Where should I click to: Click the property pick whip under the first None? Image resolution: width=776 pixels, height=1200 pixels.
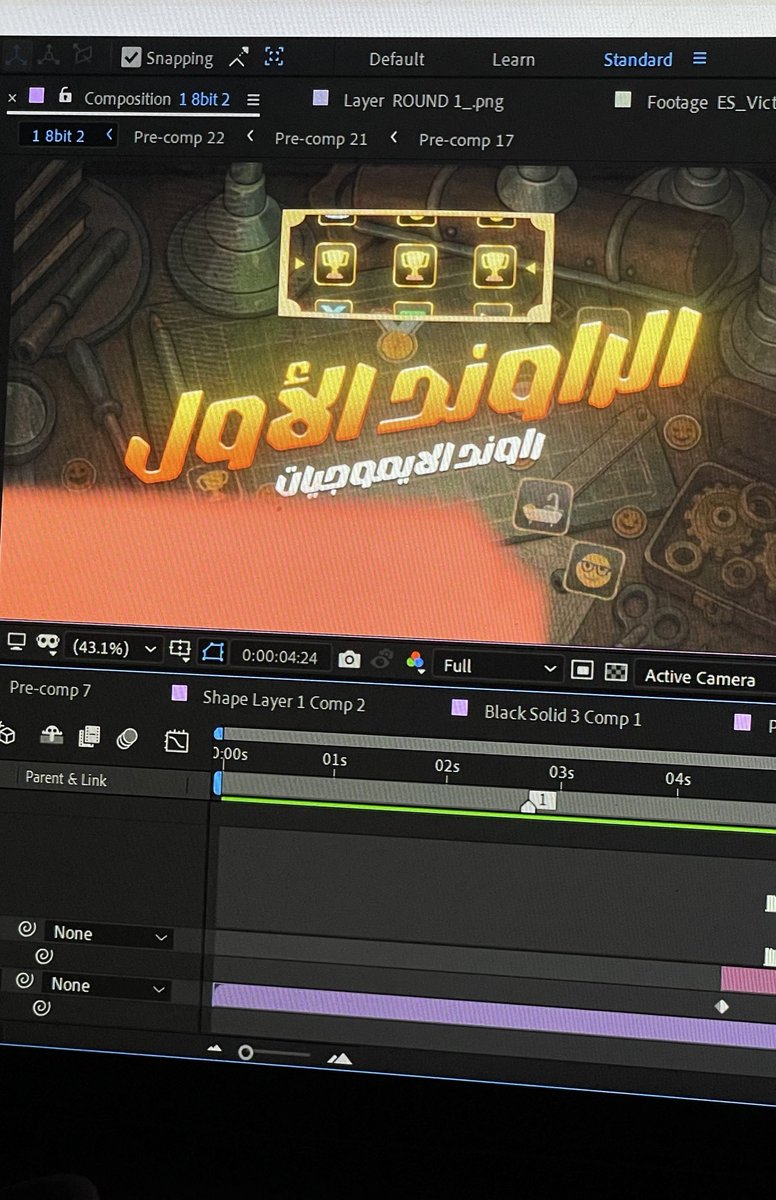[x=42, y=957]
